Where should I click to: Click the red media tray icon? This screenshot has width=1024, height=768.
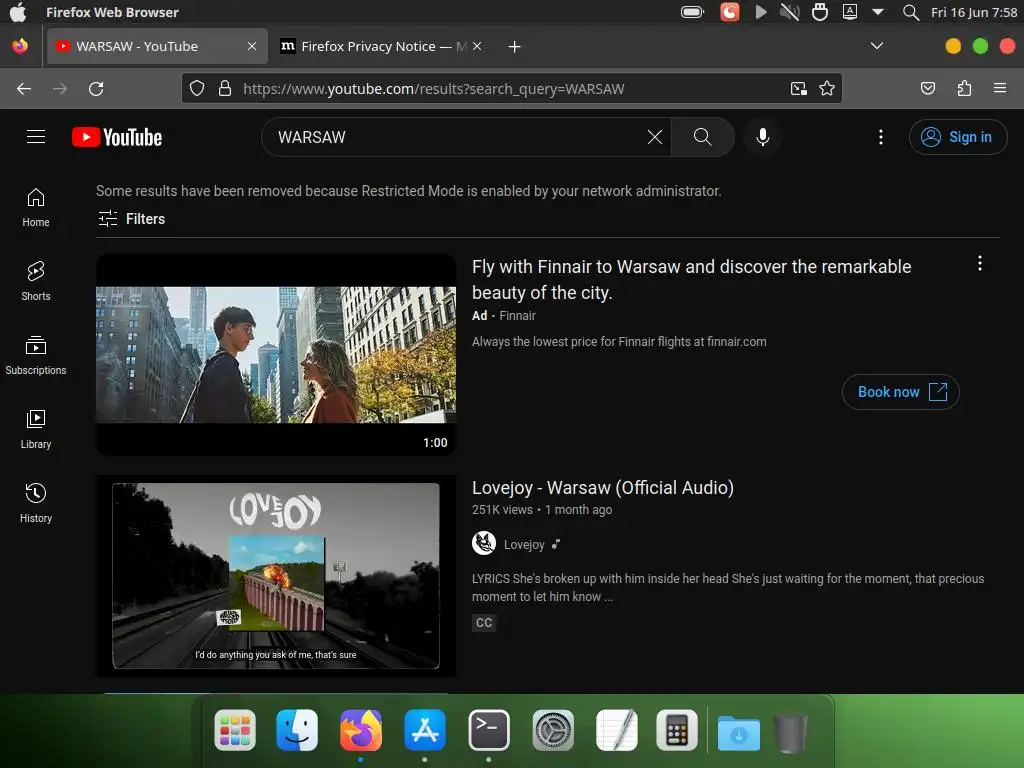[x=729, y=12]
